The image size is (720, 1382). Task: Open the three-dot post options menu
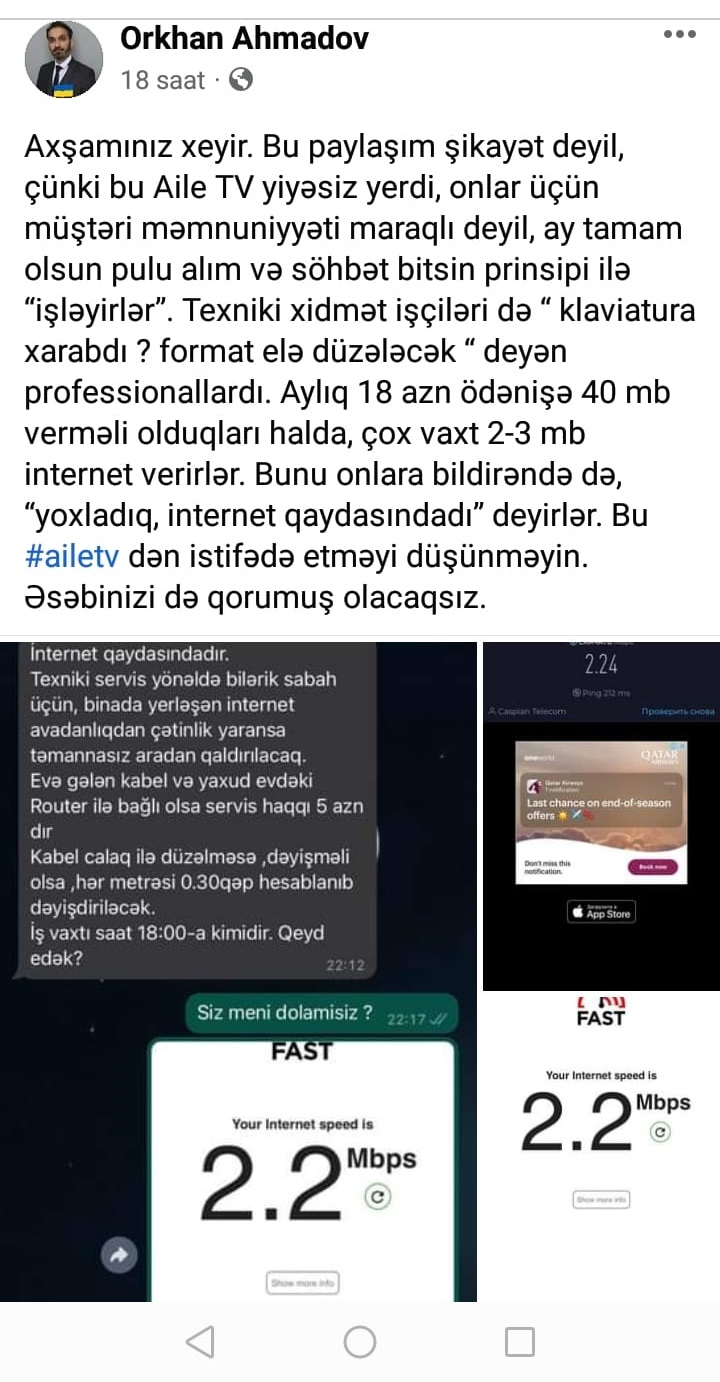click(679, 34)
